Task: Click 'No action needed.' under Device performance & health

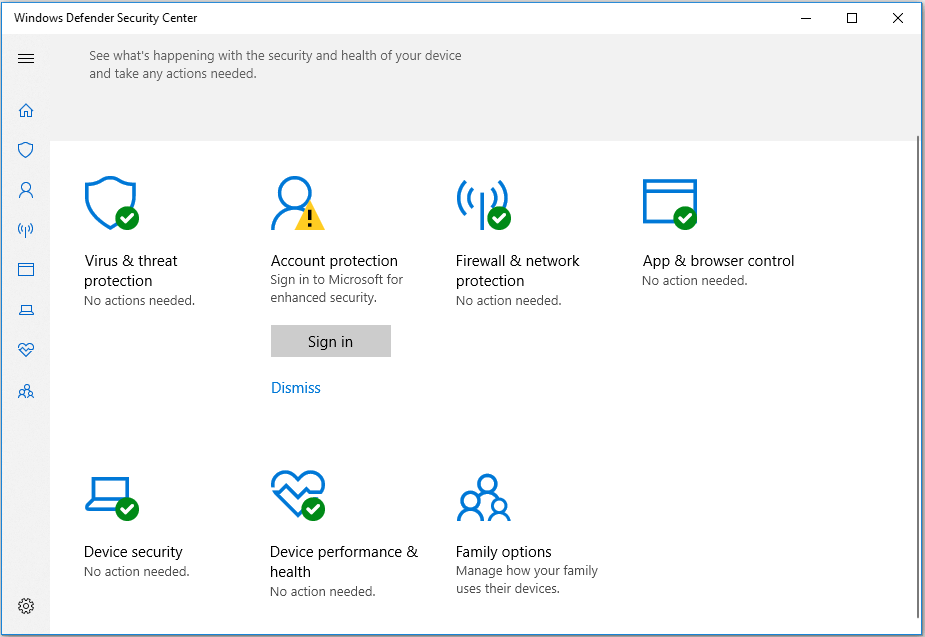Action: point(323,592)
